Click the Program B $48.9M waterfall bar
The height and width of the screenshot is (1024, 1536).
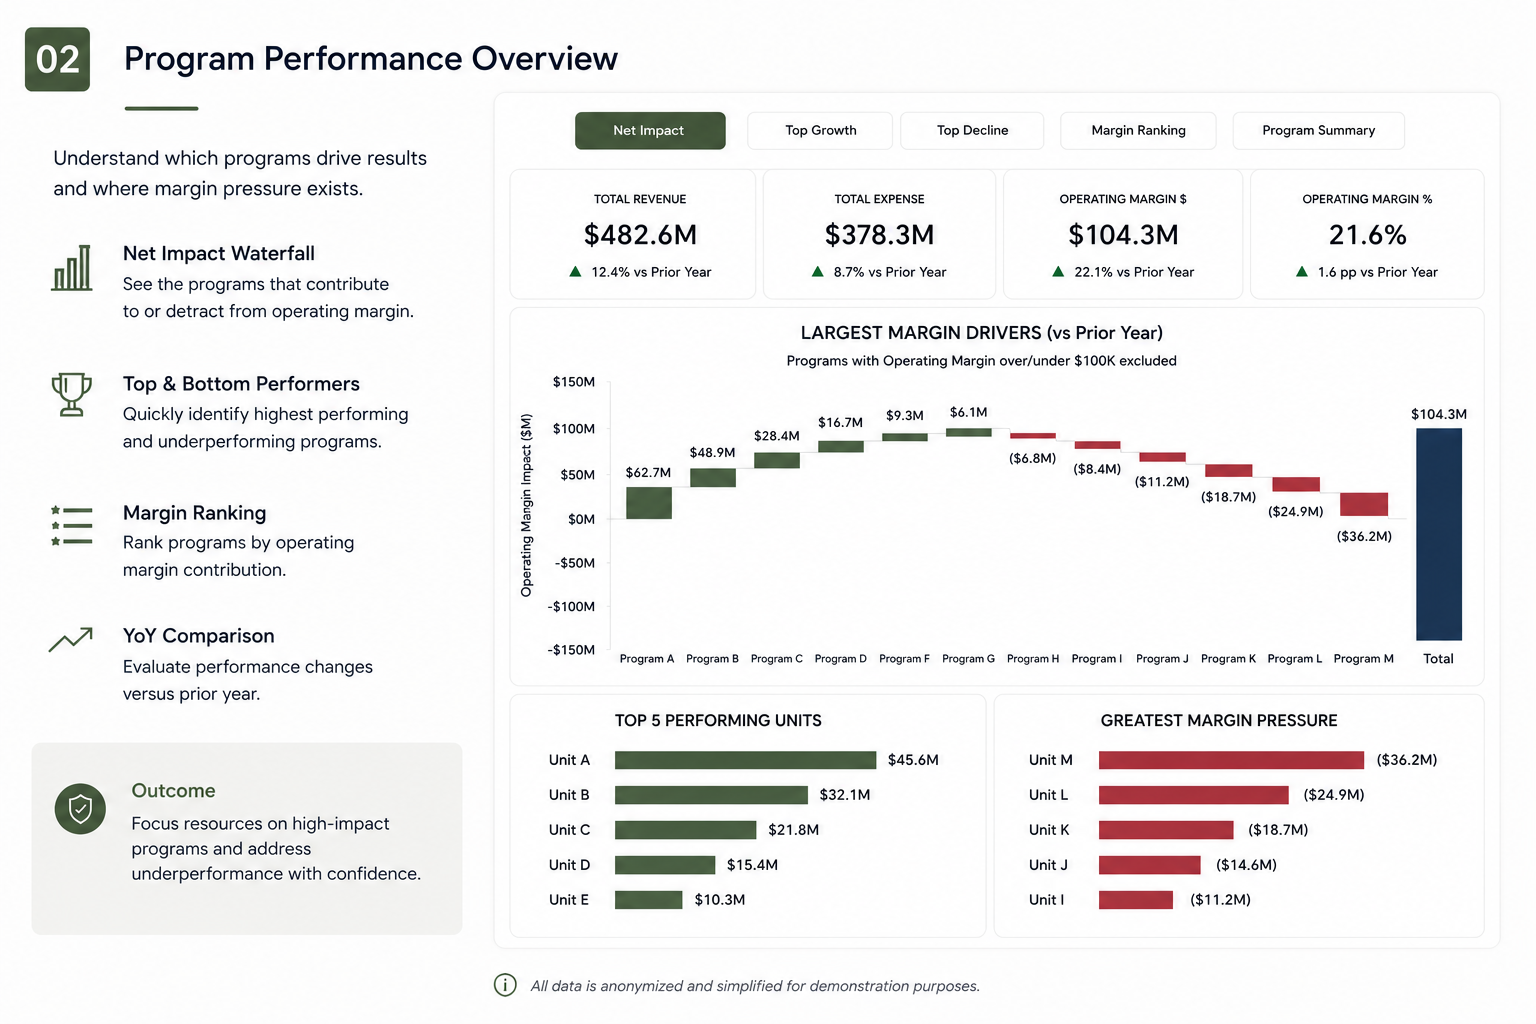(x=713, y=478)
